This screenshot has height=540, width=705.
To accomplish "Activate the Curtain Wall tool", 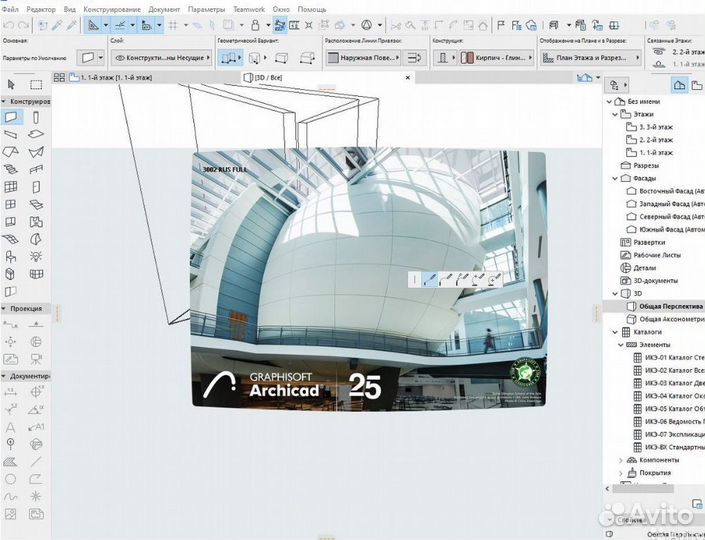I will (x=11, y=187).
